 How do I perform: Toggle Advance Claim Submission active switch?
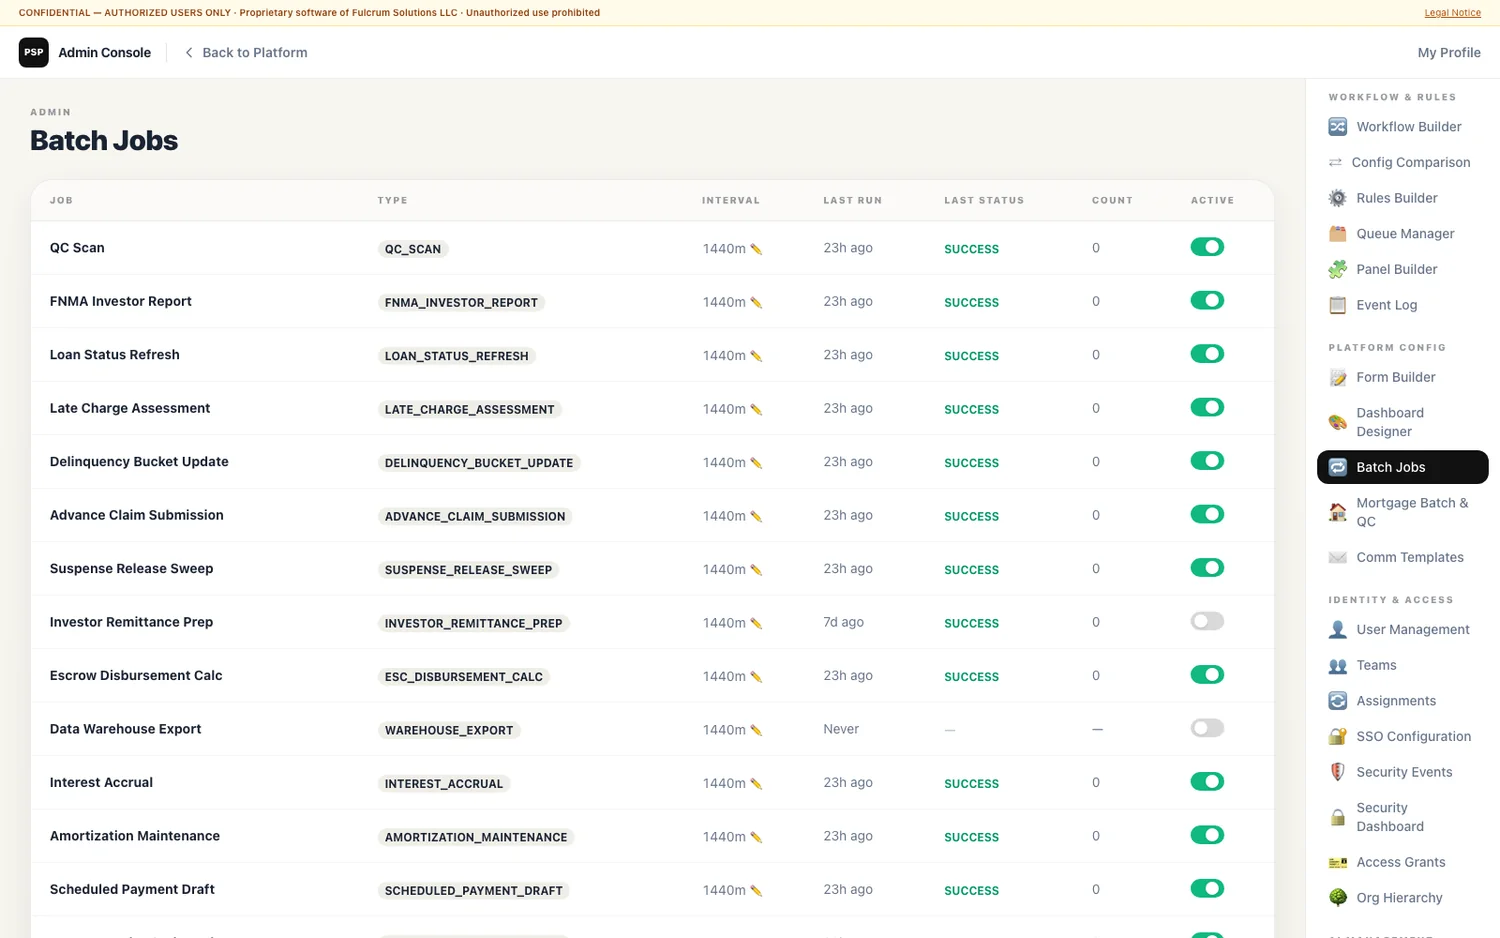click(x=1207, y=514)
